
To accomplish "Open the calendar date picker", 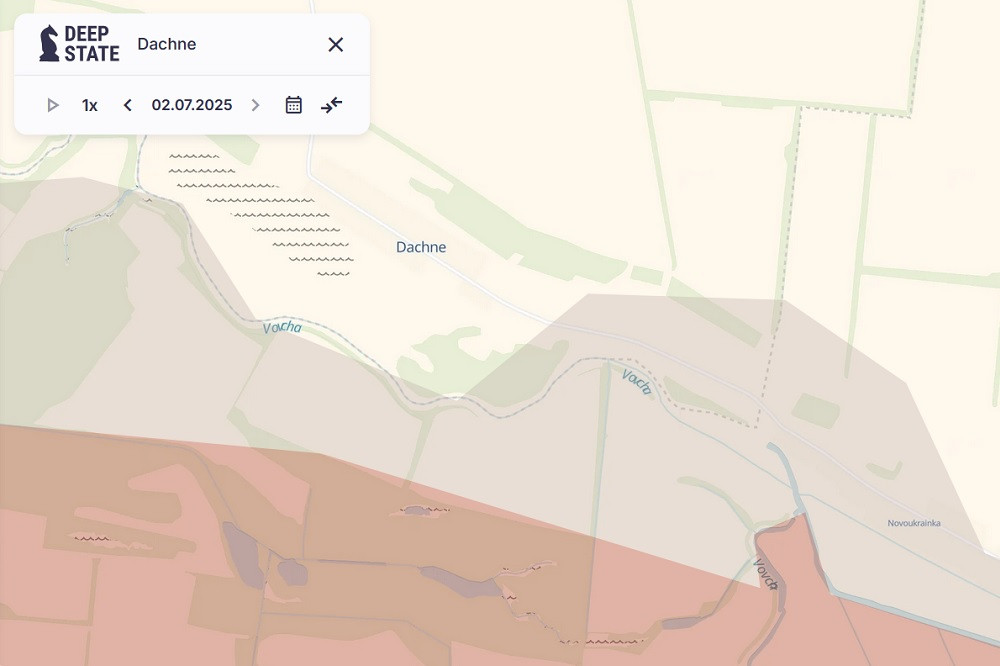I will 293,105.
